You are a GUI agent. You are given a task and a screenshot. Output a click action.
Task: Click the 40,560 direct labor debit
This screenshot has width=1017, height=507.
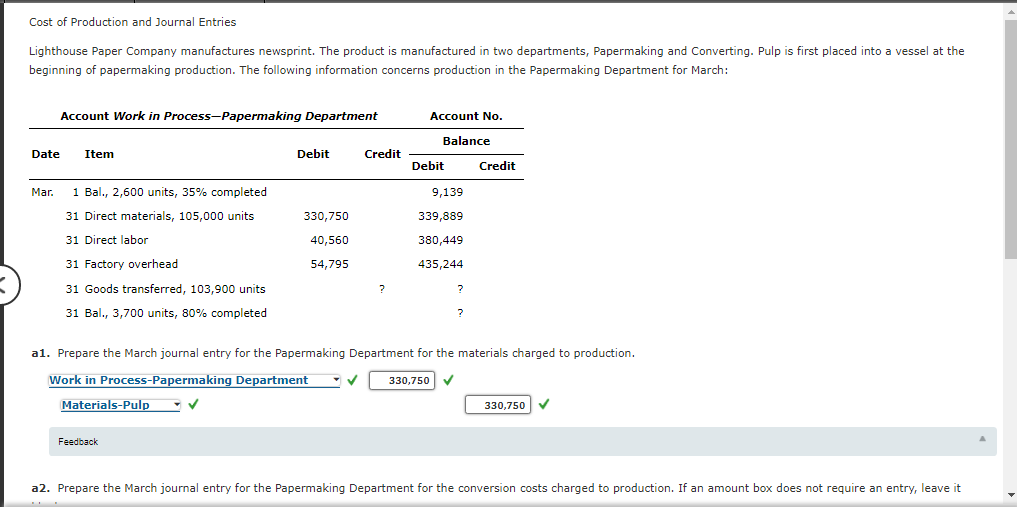point(329,240)
